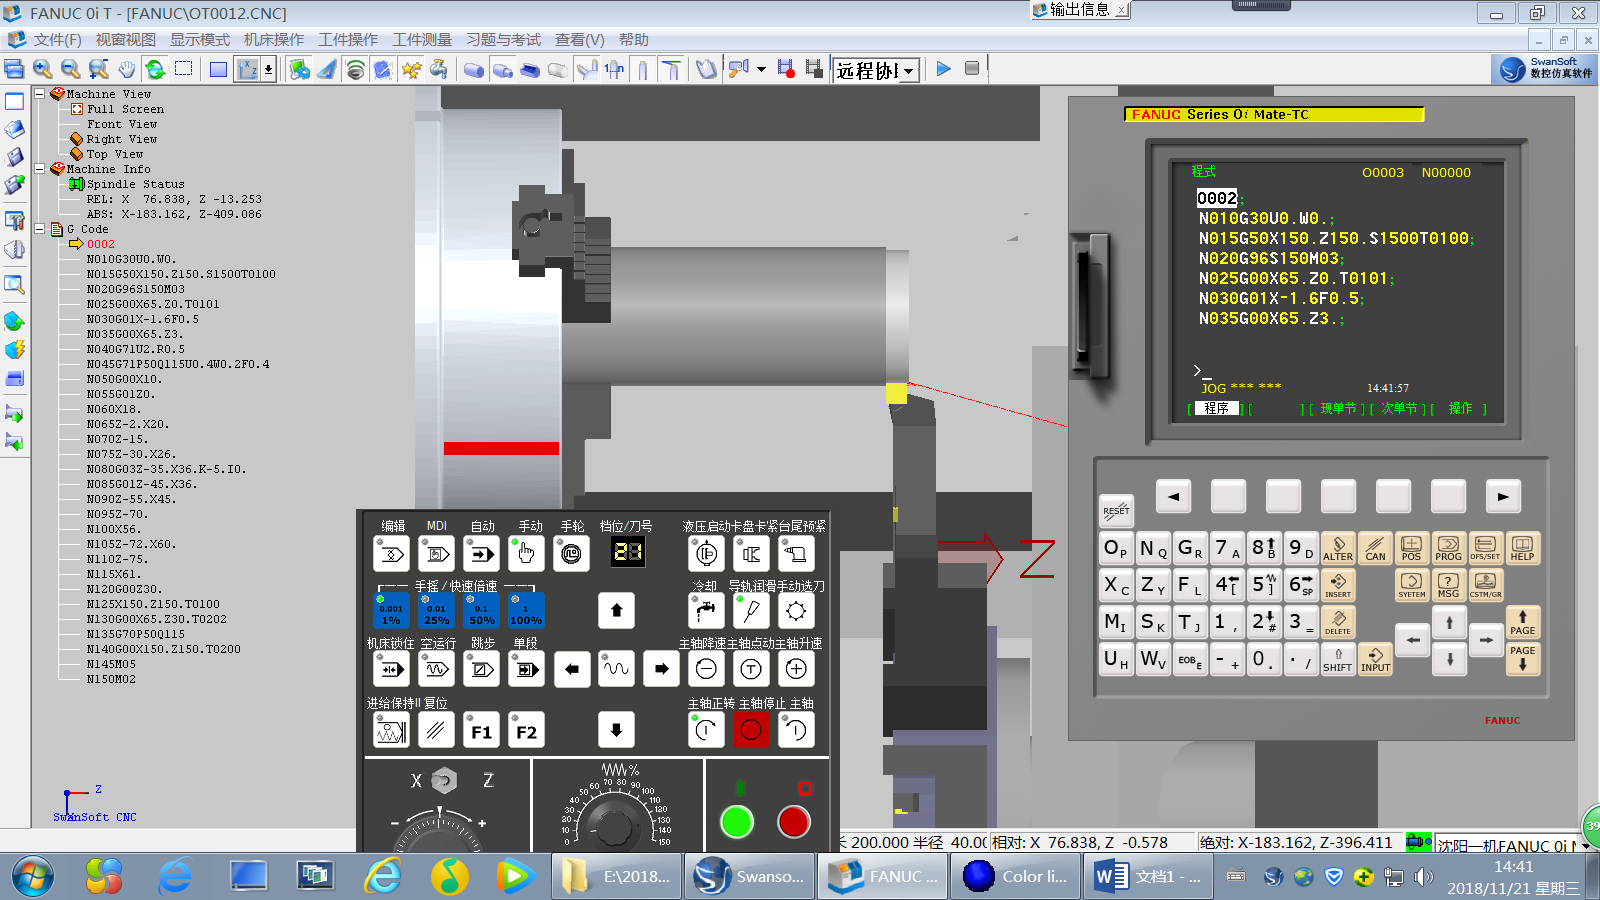The width and height of the screenshot is (1600, 900).
Task: Collapse the Machine View tree node
Action: tap(40, 94)
